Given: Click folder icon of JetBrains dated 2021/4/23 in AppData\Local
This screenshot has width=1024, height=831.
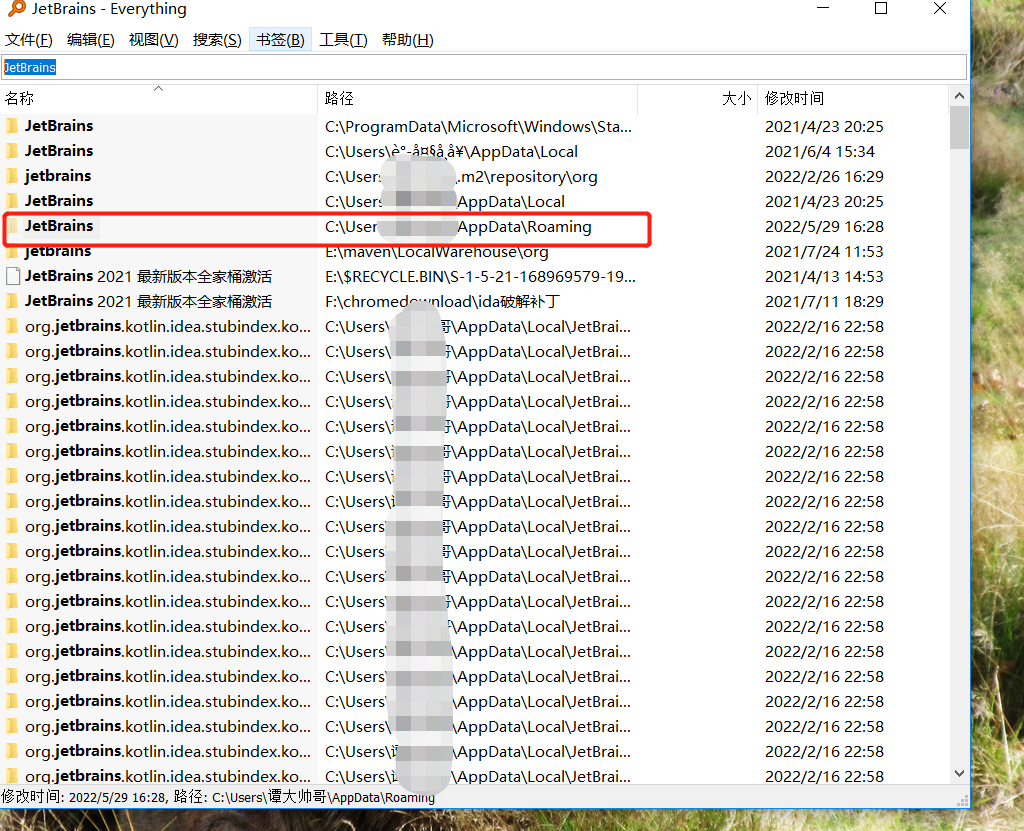Looking at the screenshot, I should 12,201.
